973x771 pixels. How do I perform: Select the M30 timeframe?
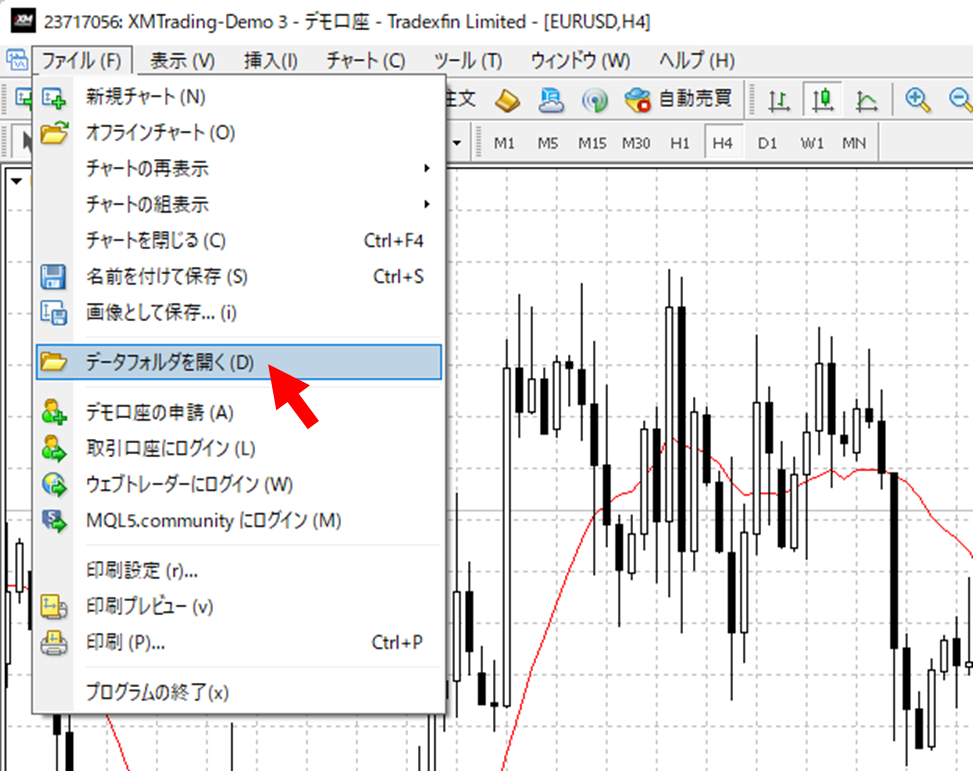[x=636, y=143]
